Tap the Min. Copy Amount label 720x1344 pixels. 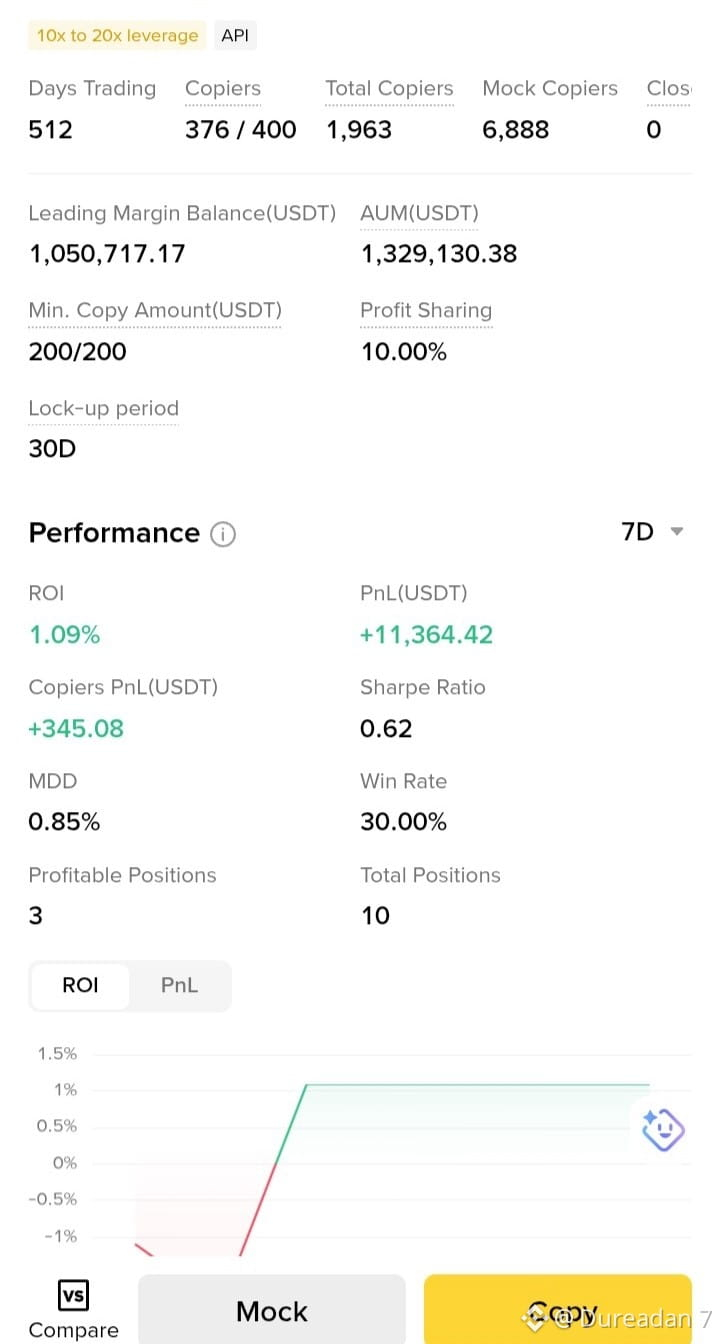click(x=155, y=311)
